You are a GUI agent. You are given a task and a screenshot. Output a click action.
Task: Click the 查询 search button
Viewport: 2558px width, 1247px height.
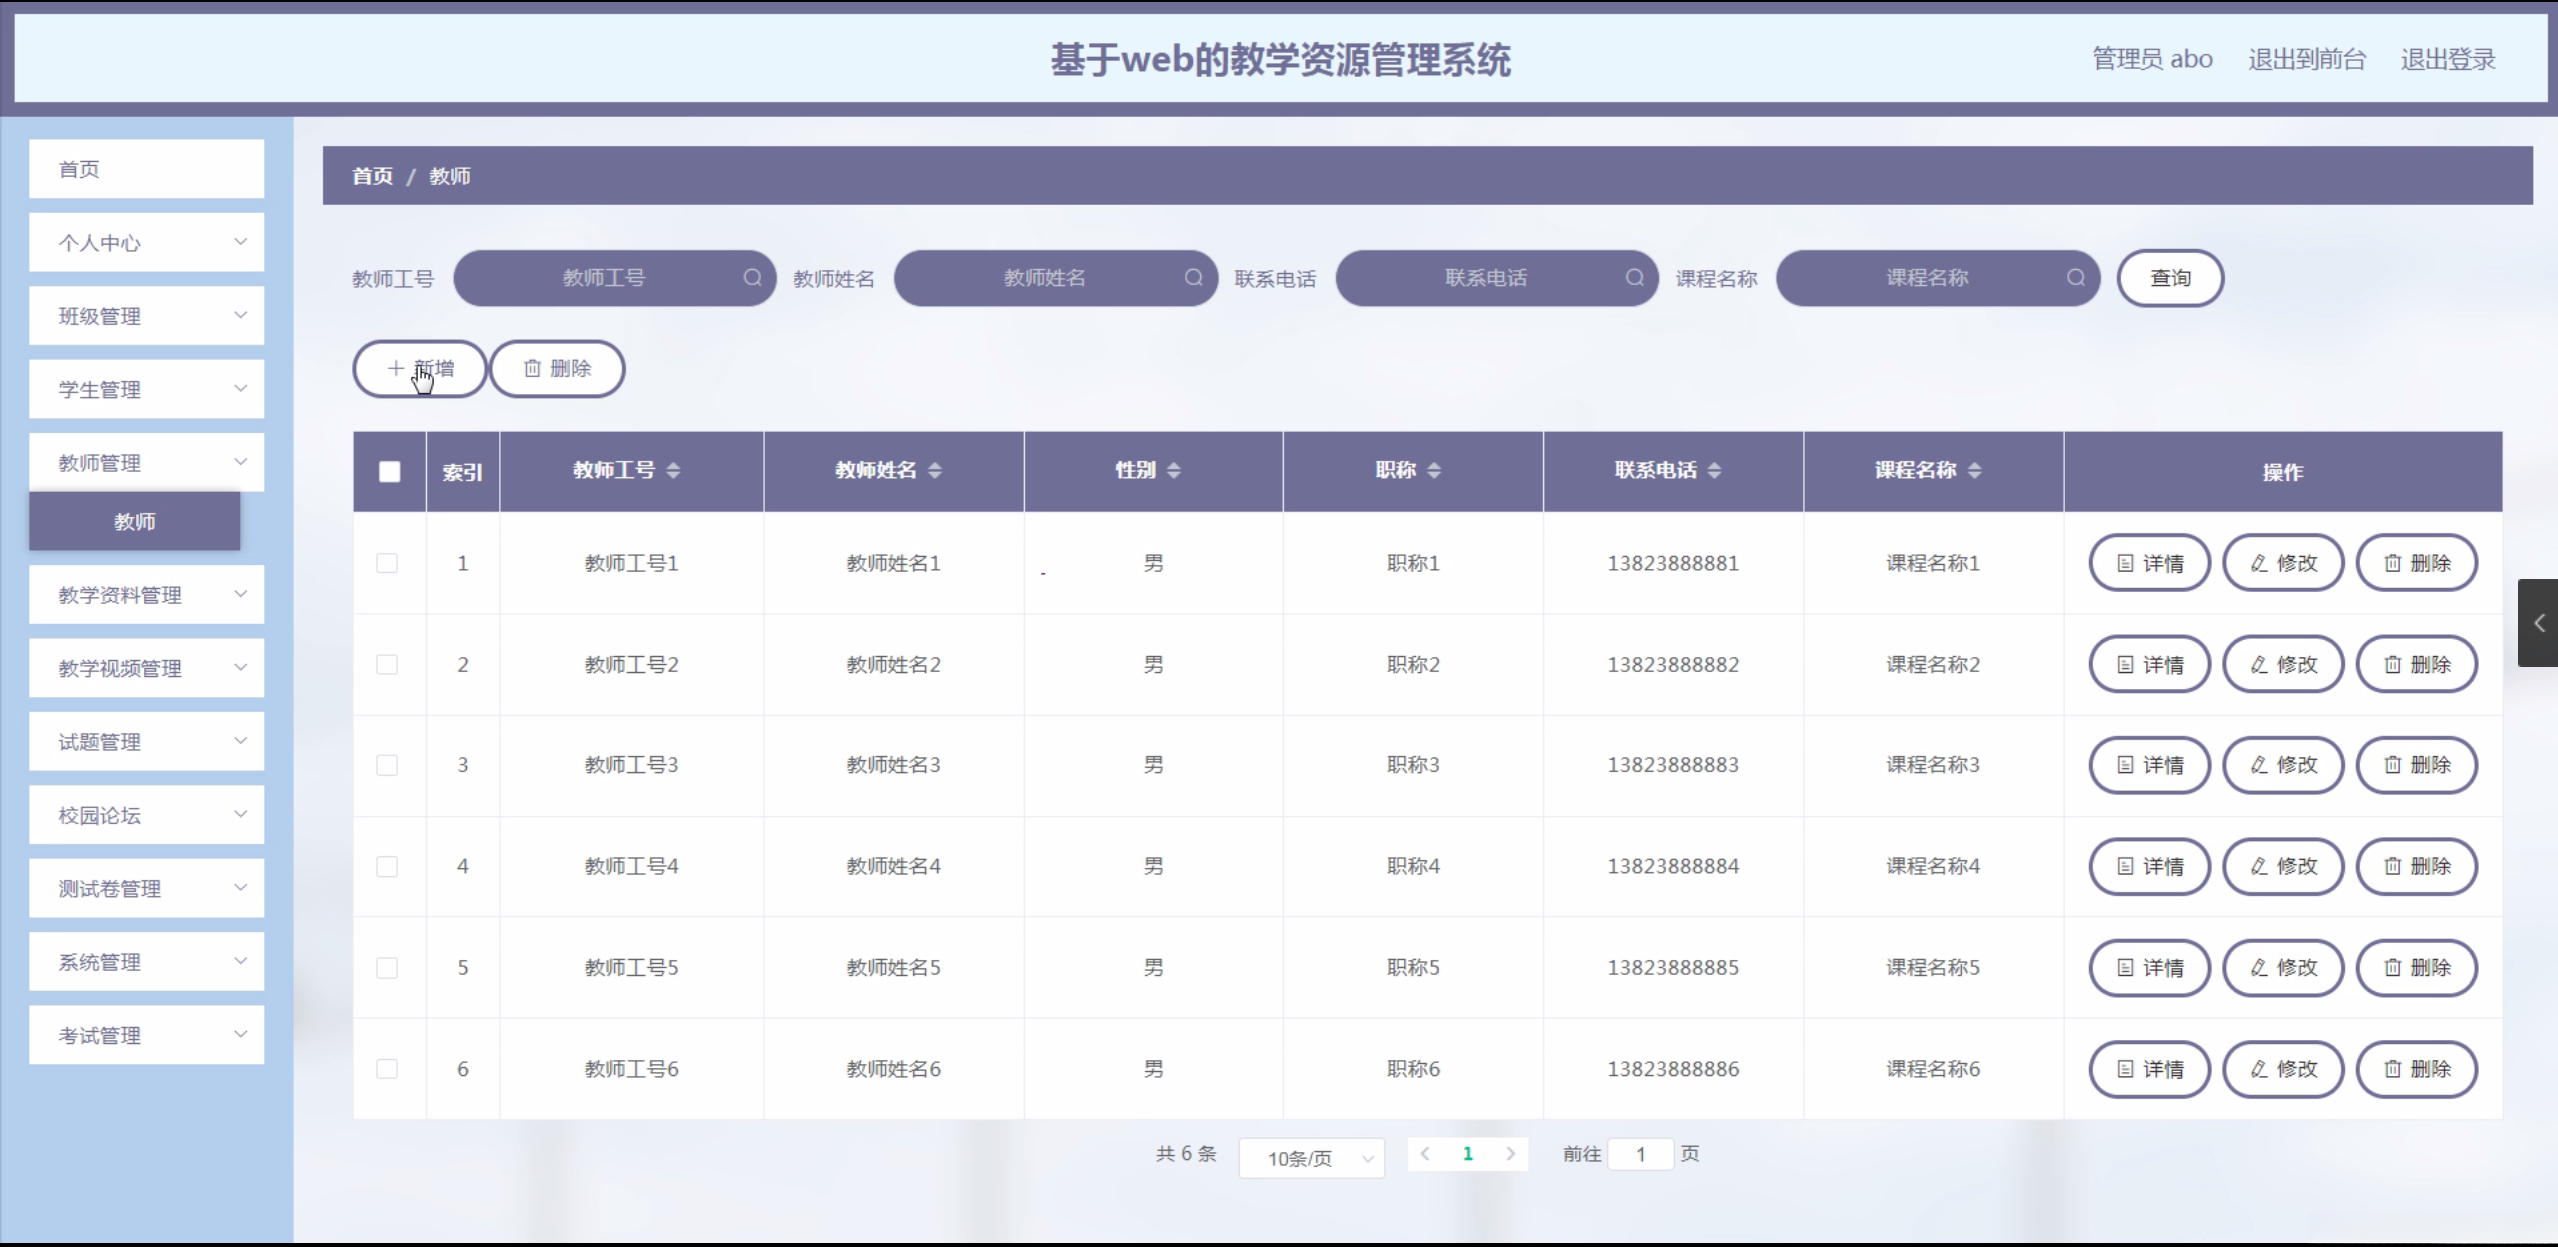click(2170, 278)
